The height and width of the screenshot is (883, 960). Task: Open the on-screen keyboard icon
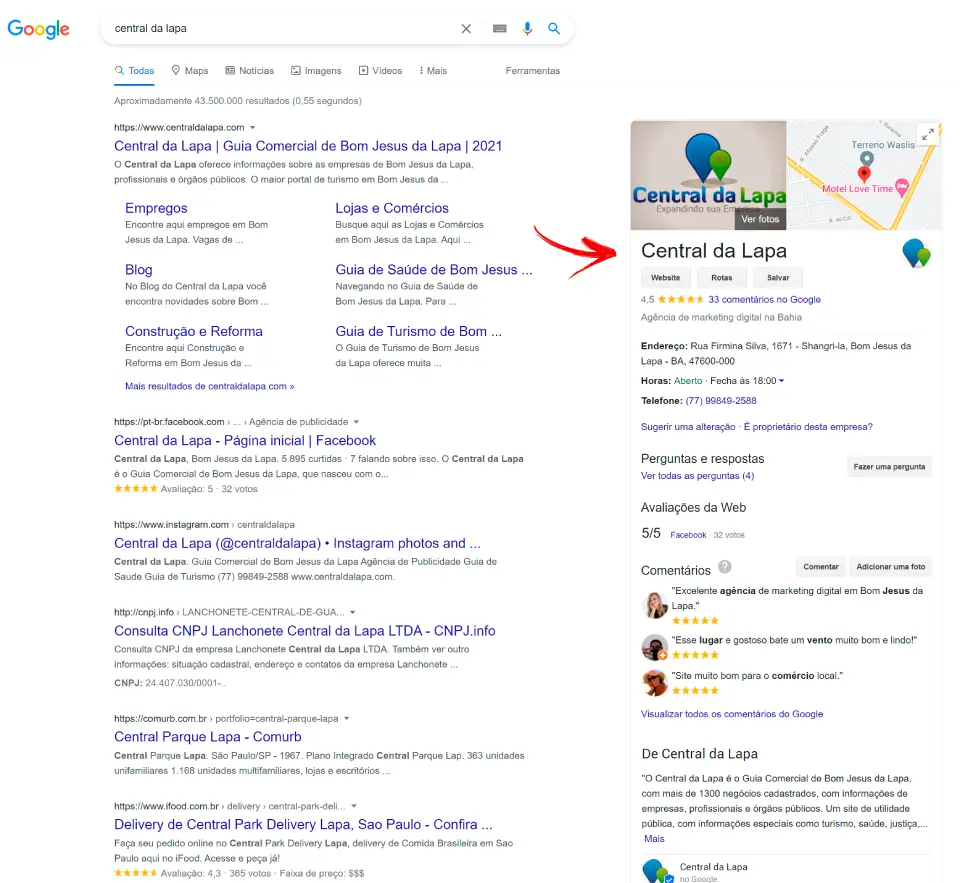[500, 29]
